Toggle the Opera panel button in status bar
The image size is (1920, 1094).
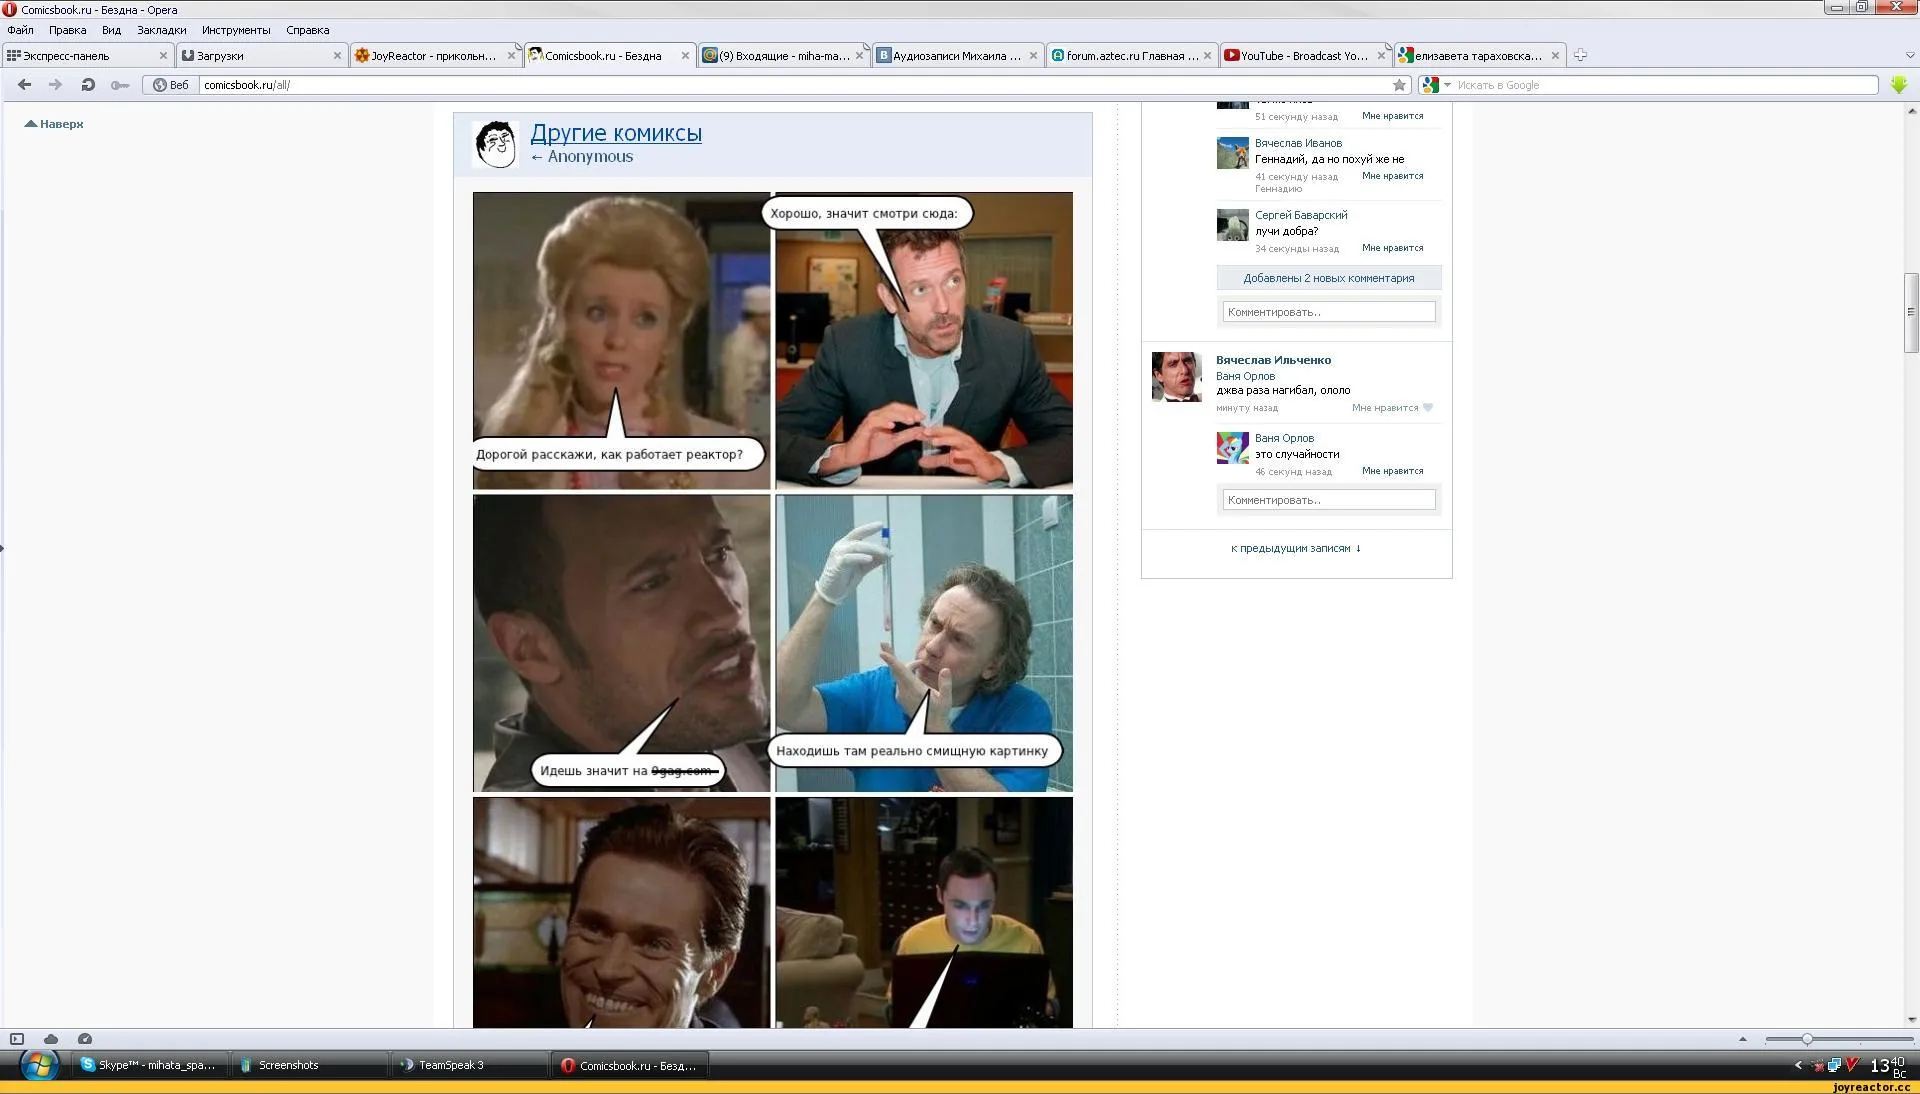16,1039
